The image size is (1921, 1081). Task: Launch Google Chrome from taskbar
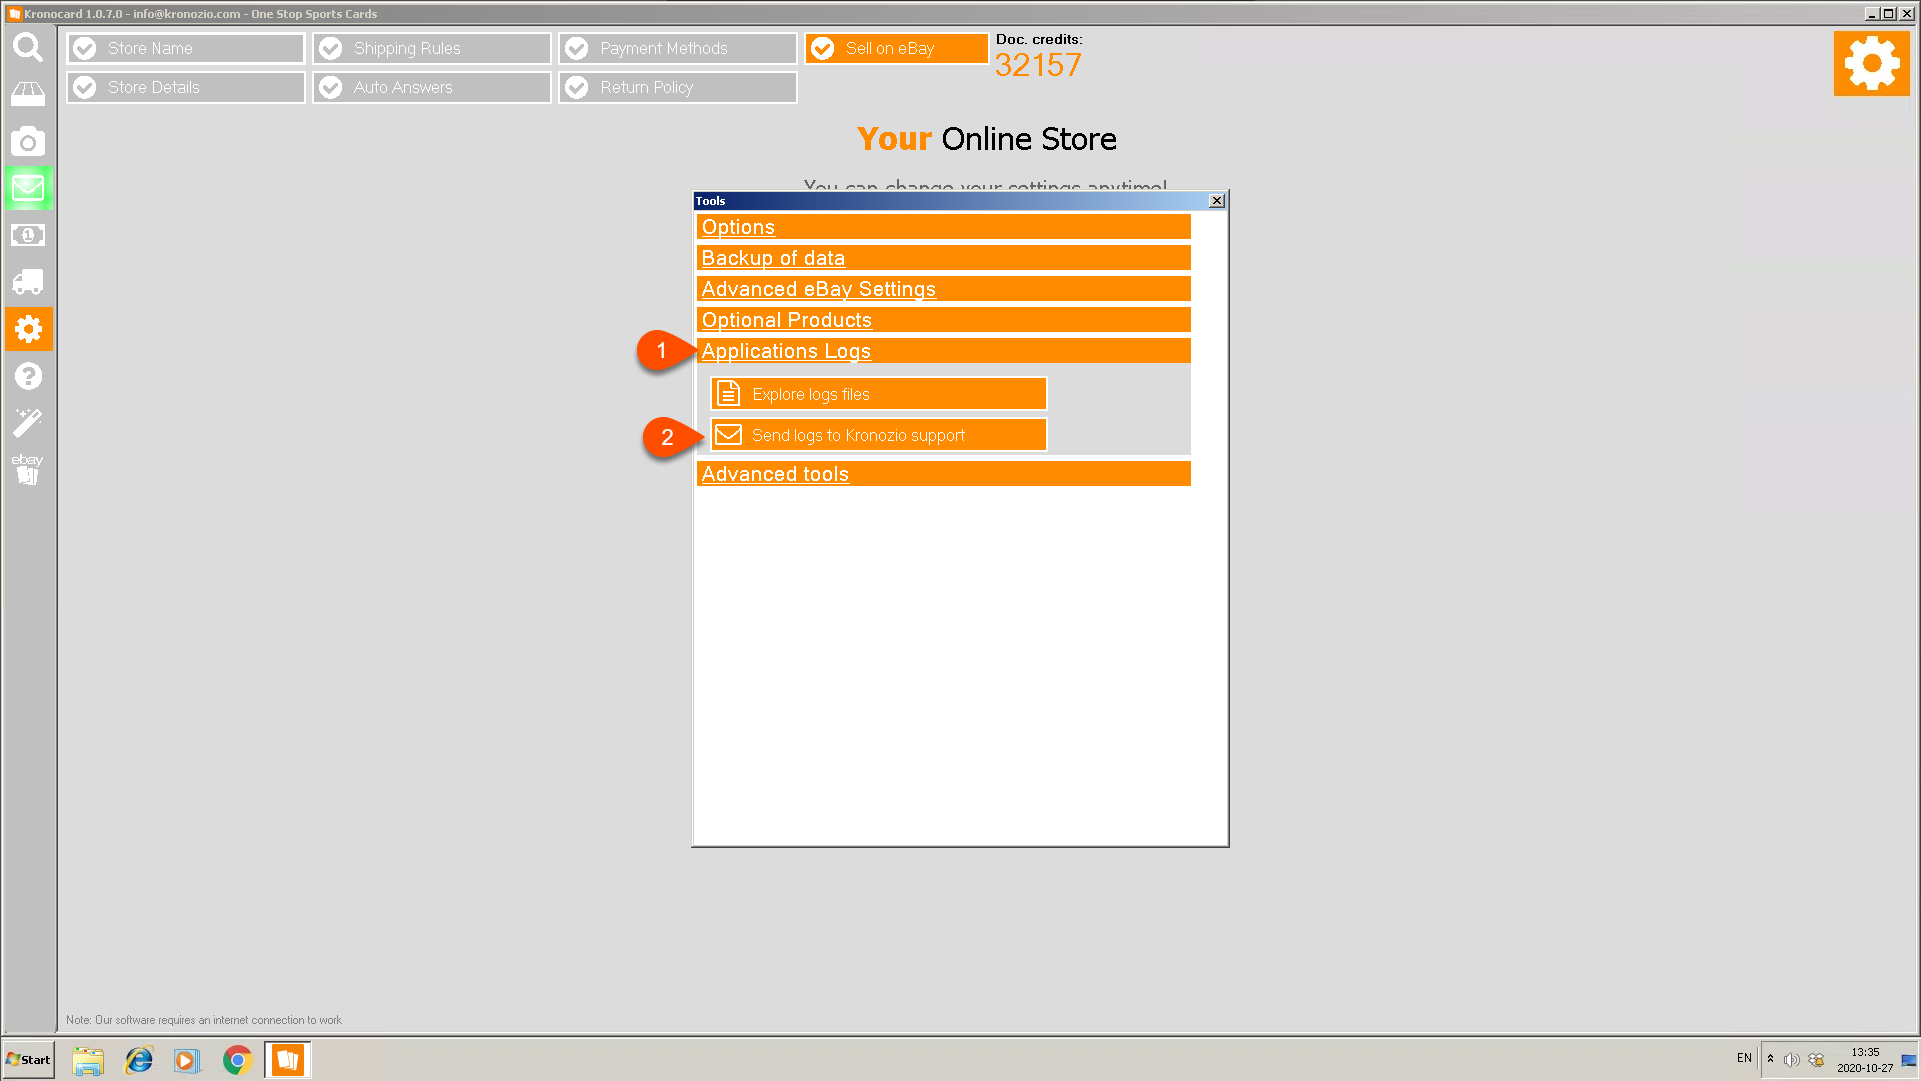tap(237, 1060)
